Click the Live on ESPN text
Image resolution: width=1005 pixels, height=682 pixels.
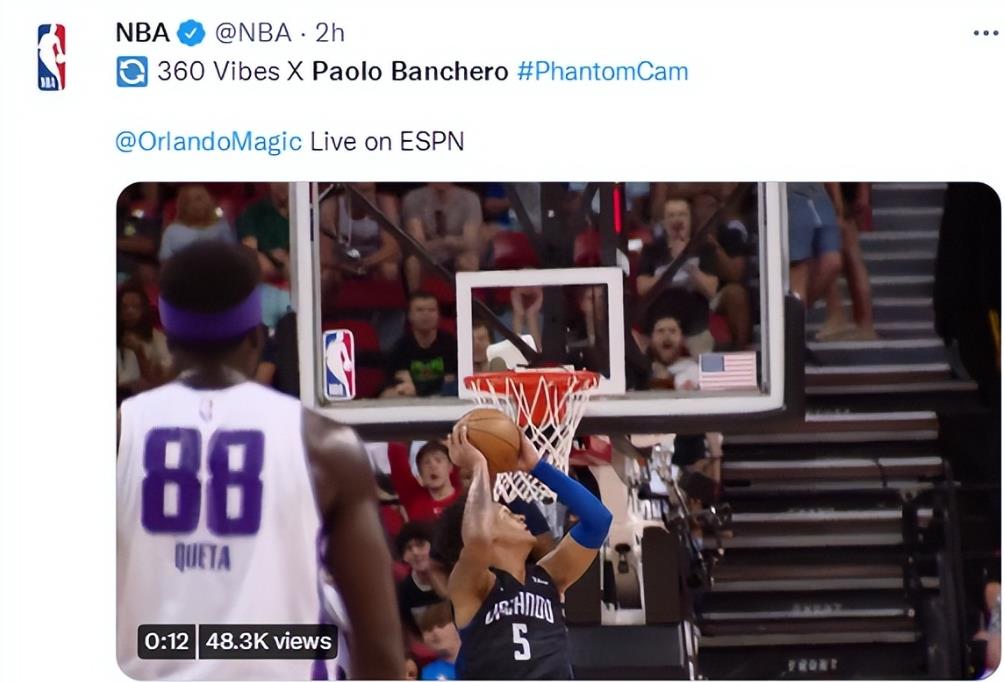pyautogui.click(x=387, y=142)
